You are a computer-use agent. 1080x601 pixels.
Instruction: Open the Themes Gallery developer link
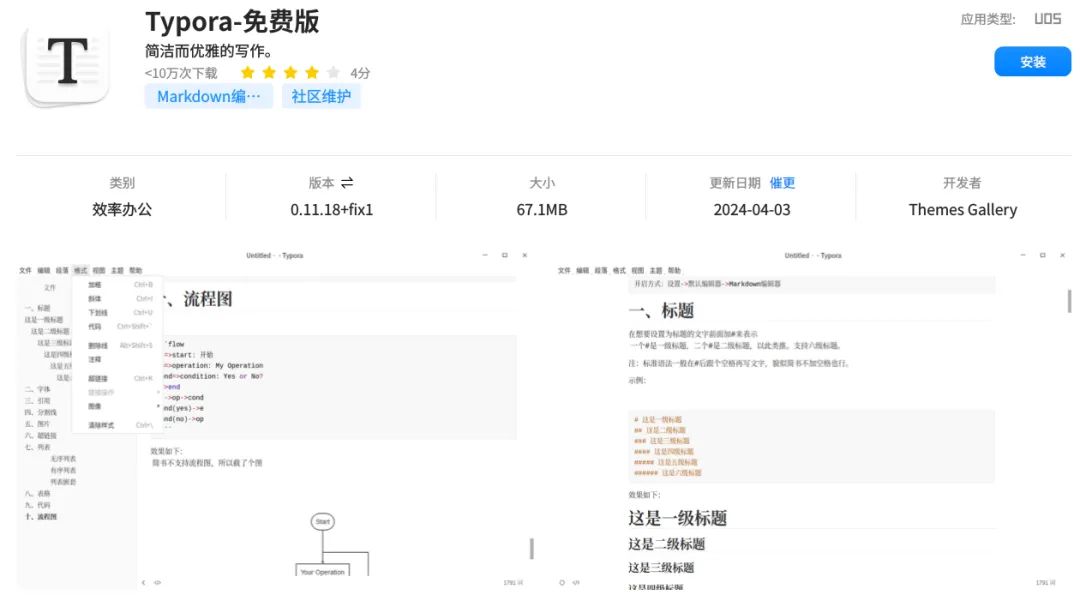(962, 210)
